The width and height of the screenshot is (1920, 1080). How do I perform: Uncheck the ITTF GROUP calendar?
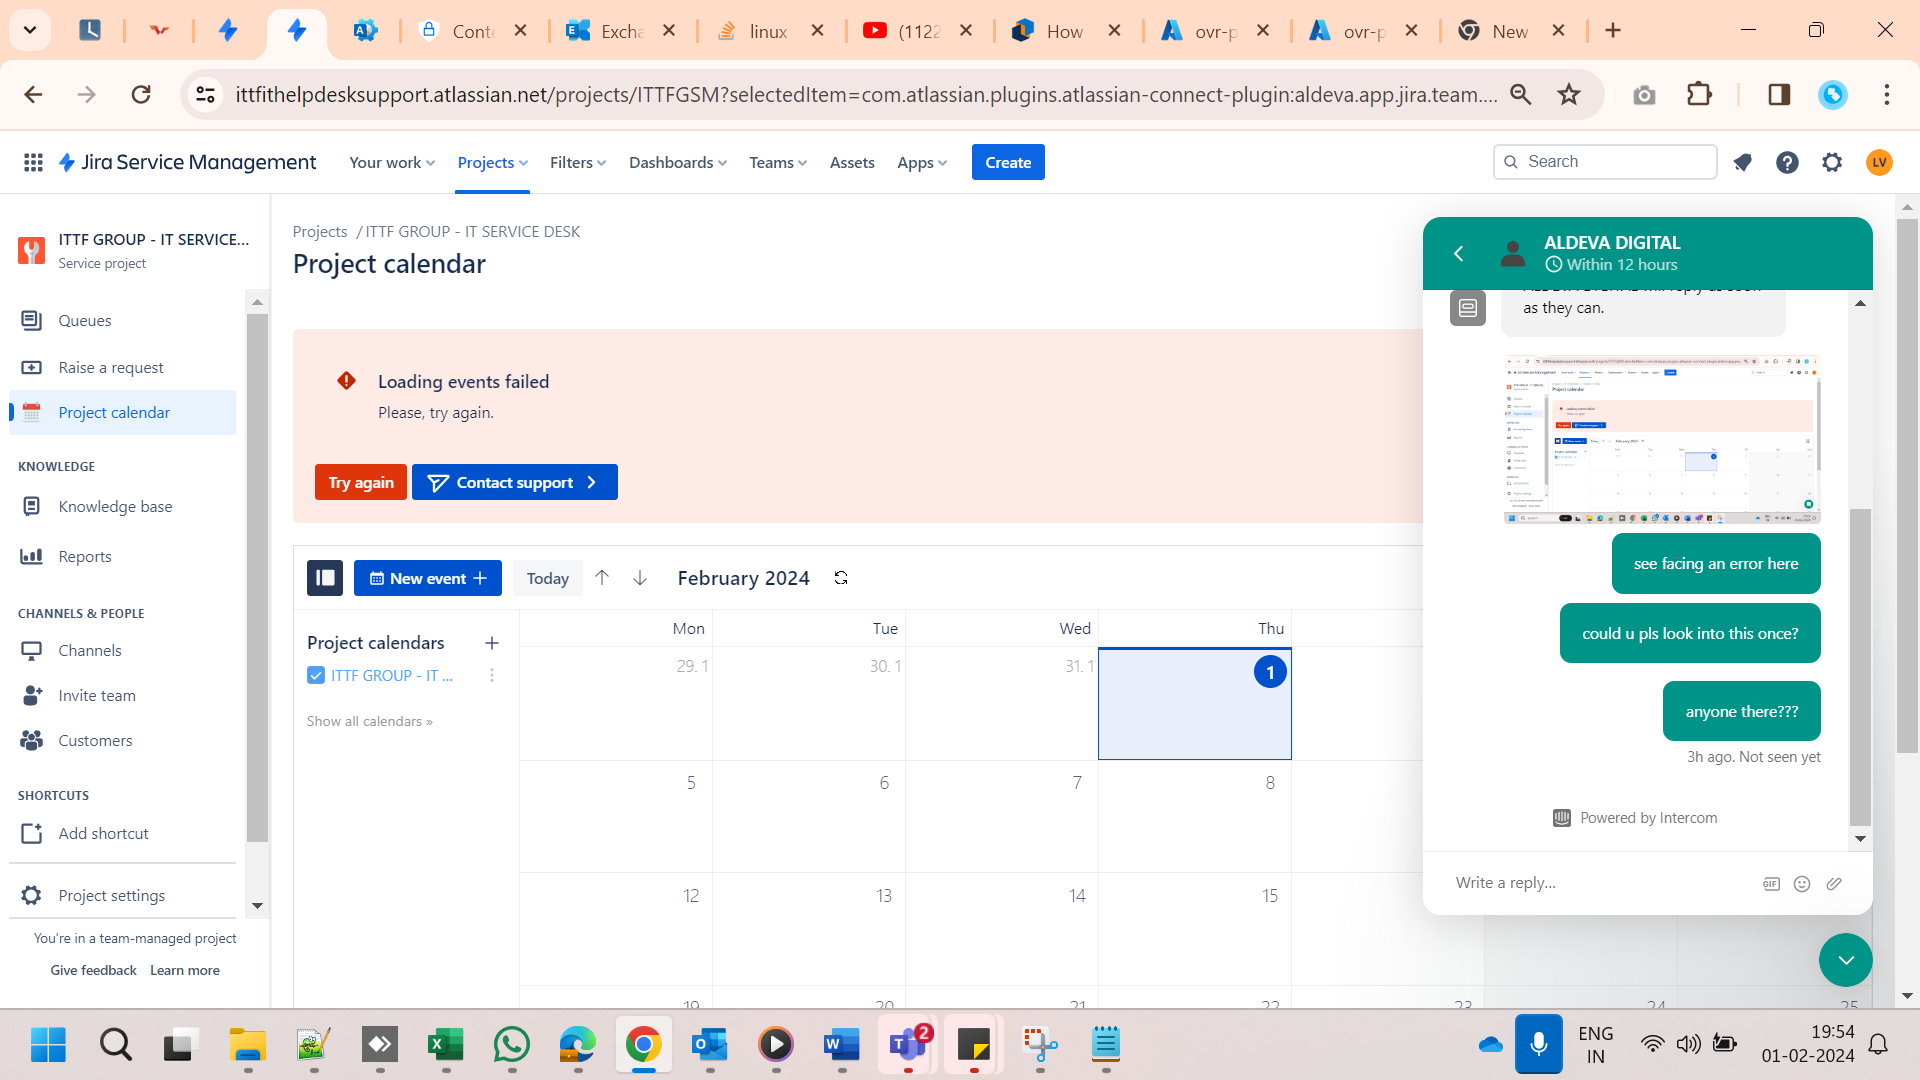pyautogui.click(x=316, y=675)
